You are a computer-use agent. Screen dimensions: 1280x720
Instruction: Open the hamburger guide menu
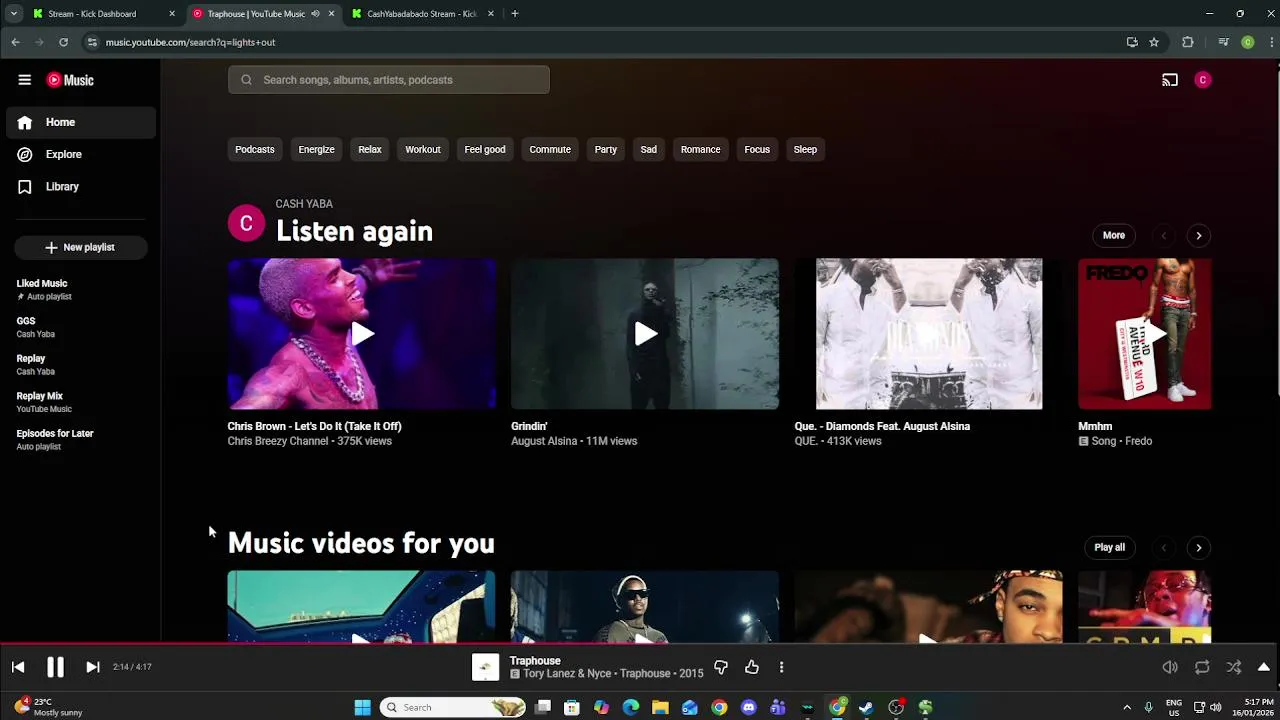click(24, 80)
